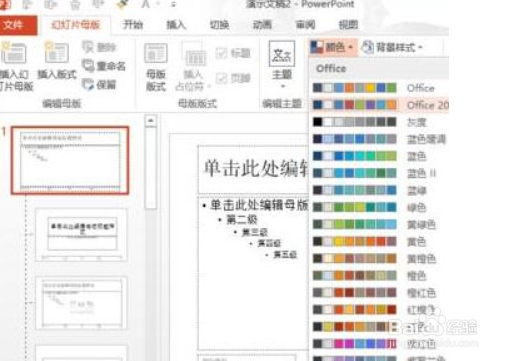Select the second layout thumbnail
Viewport: 506px width, 361px height.
tap(81, 235)
